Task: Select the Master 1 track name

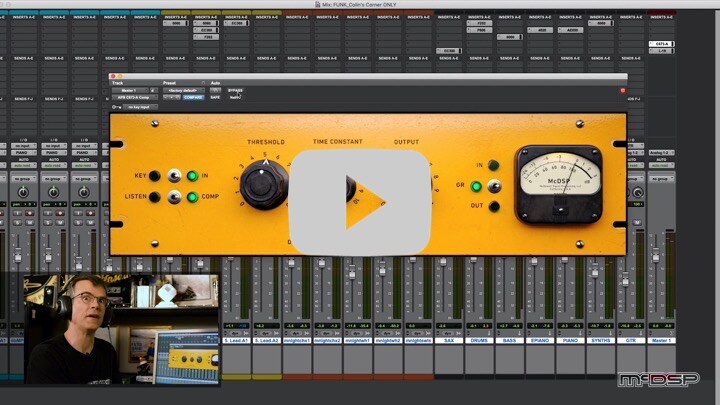Action: (661, 341)
